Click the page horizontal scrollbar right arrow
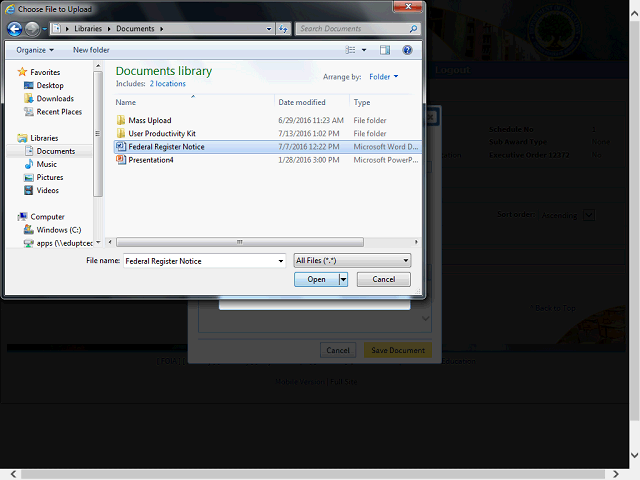 click(616, 474)
